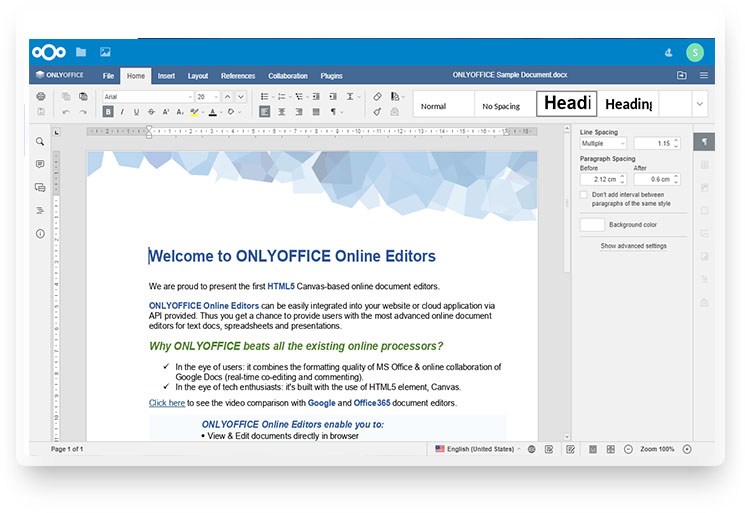Toggle Align right
The height and width of the screenshot is (513, 745).
pyautogui.click(x=299, y=112)
